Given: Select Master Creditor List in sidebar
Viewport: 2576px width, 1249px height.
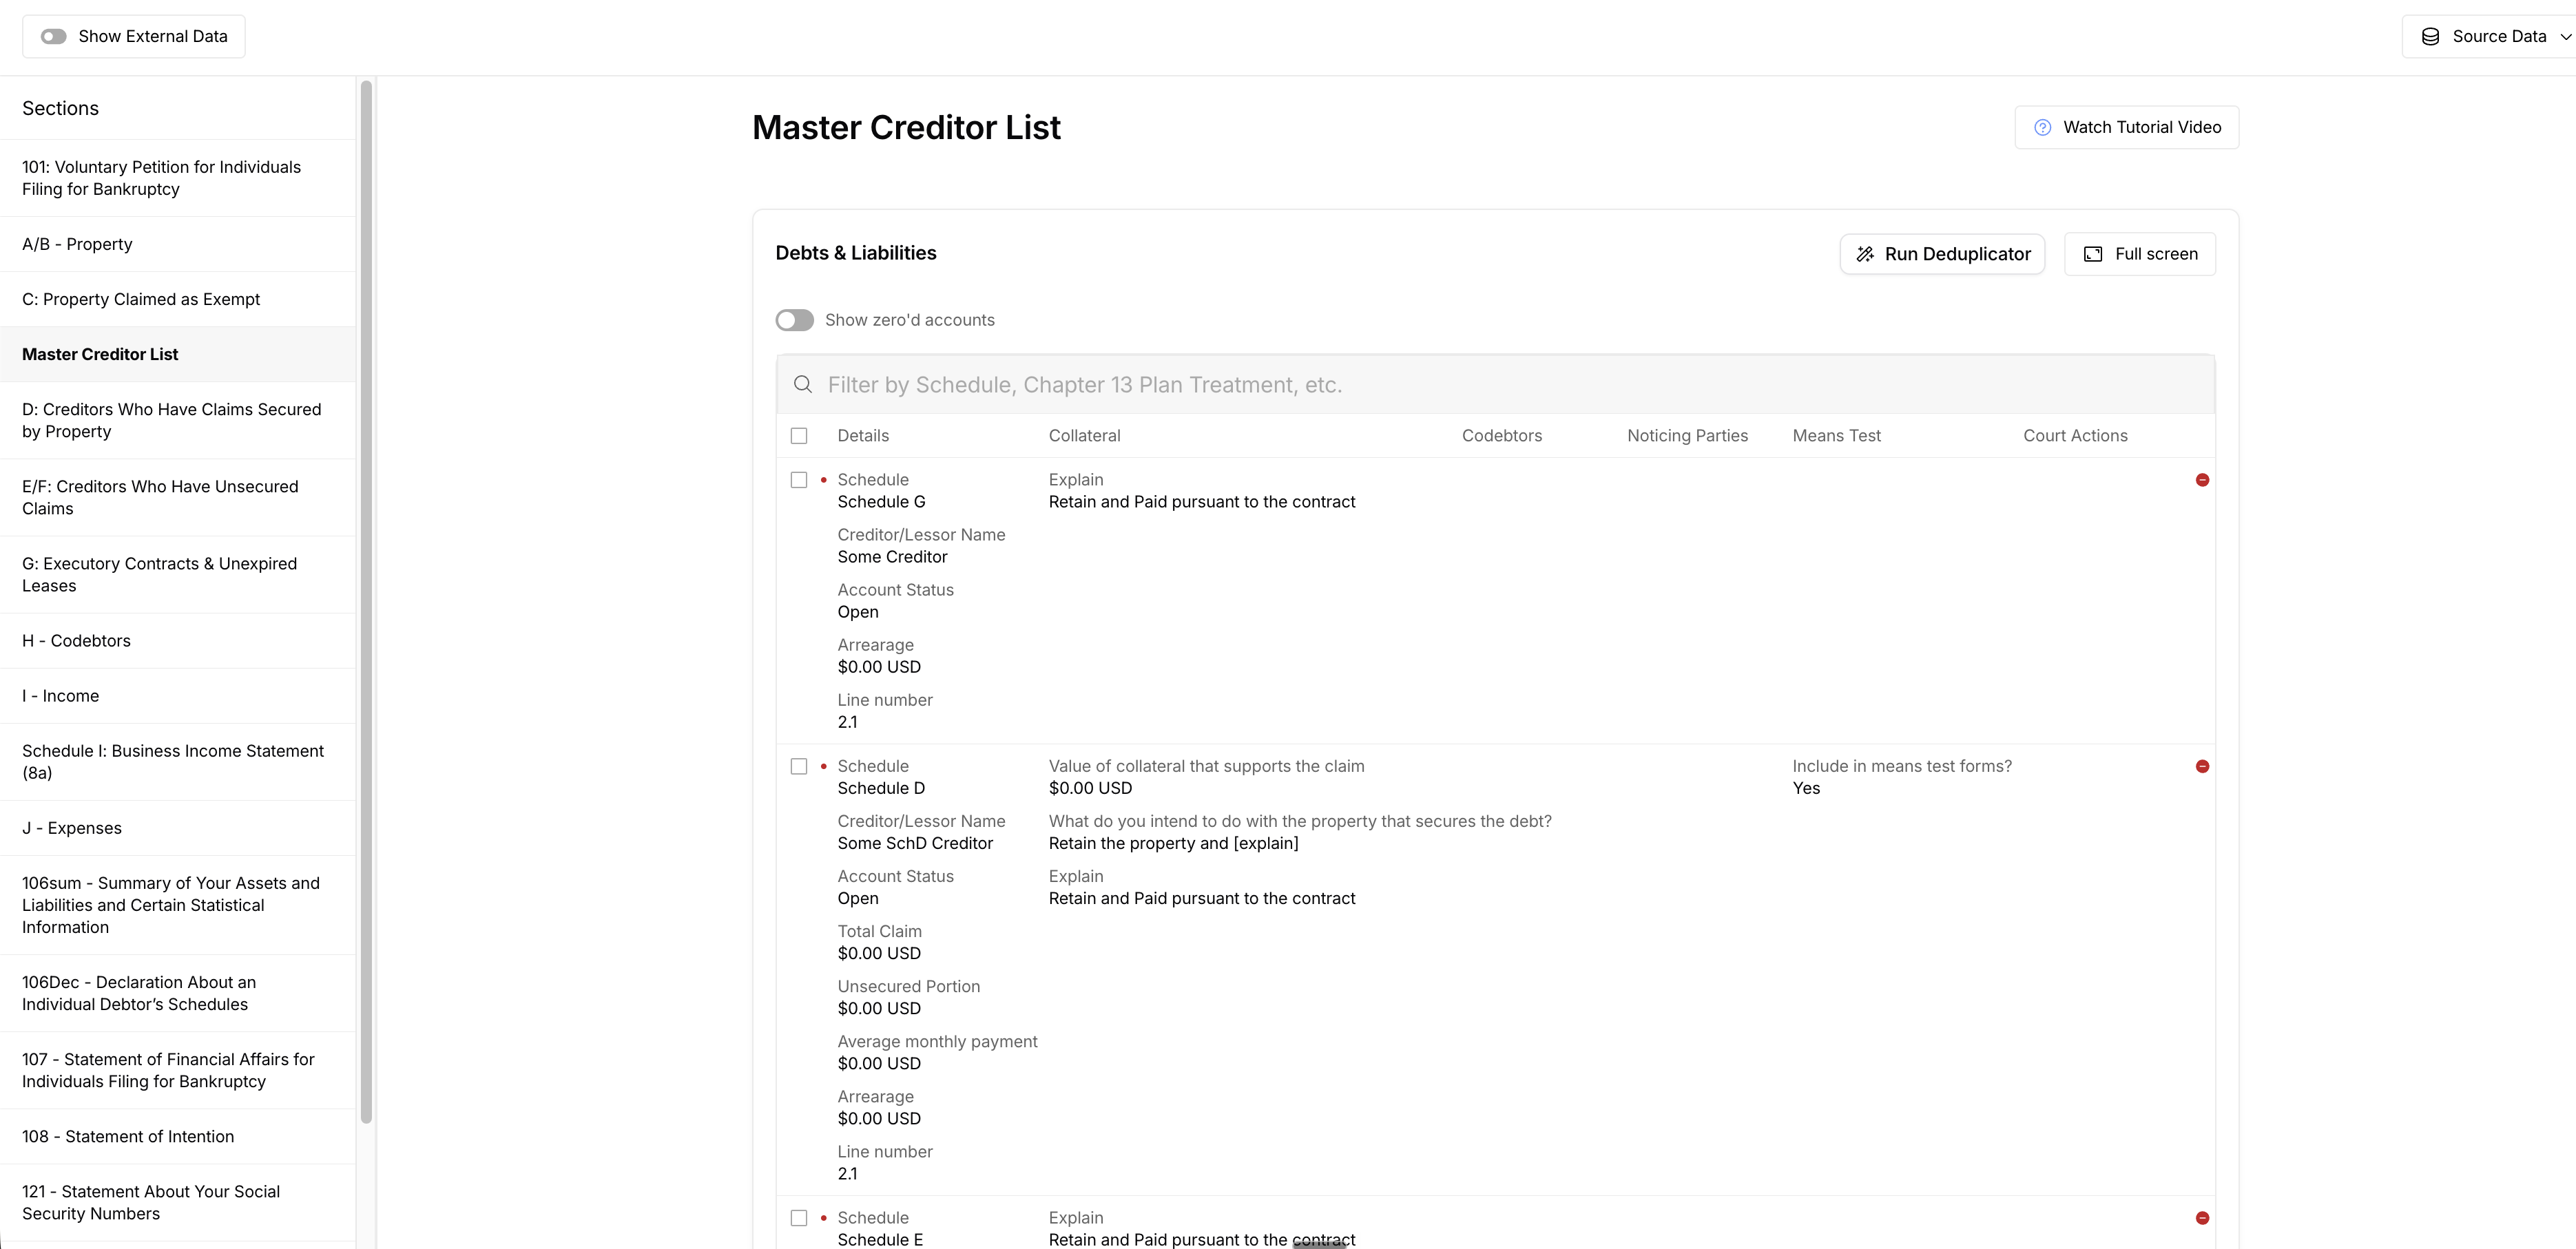Looking at the screenshot, I should point(178,354).
